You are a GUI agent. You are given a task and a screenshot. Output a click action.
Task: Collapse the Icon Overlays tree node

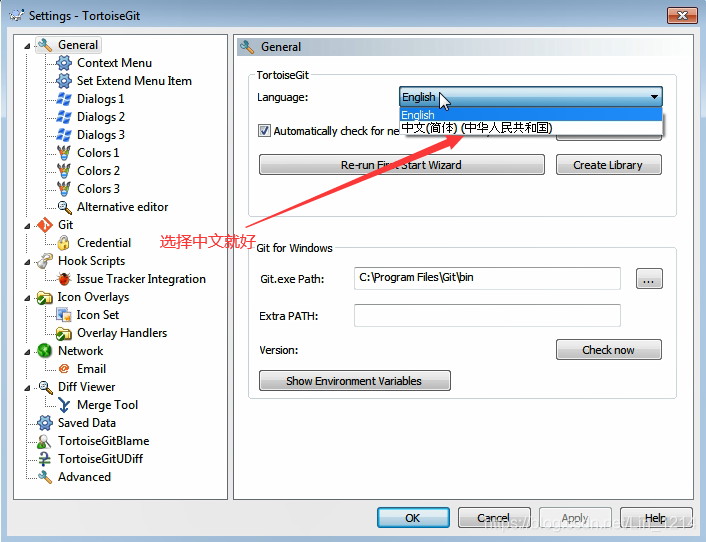pos(27,298)
